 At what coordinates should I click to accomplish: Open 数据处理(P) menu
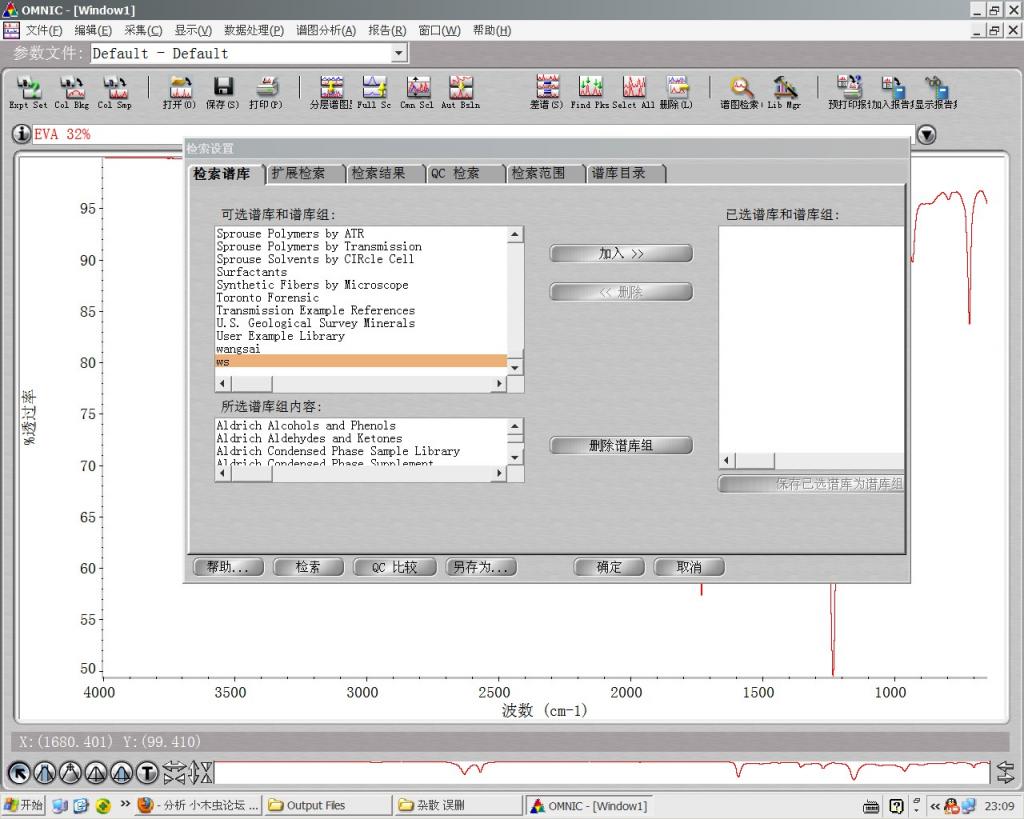click(254, 31)
